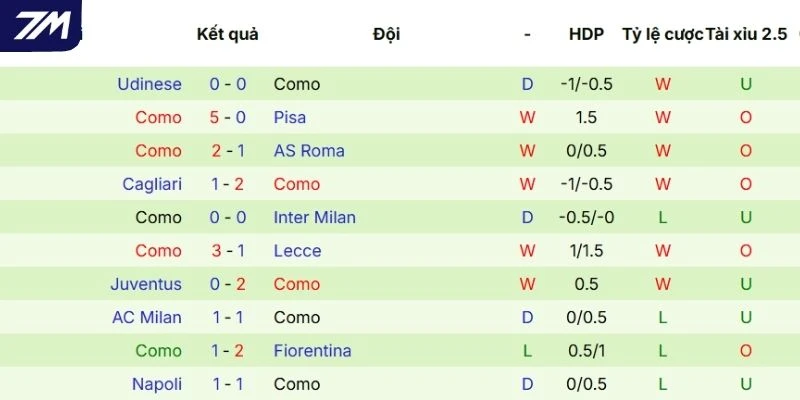
Task: Click the 5 - 0 score against Pisa
Action: pyautogui.click(x=228, y=117)
